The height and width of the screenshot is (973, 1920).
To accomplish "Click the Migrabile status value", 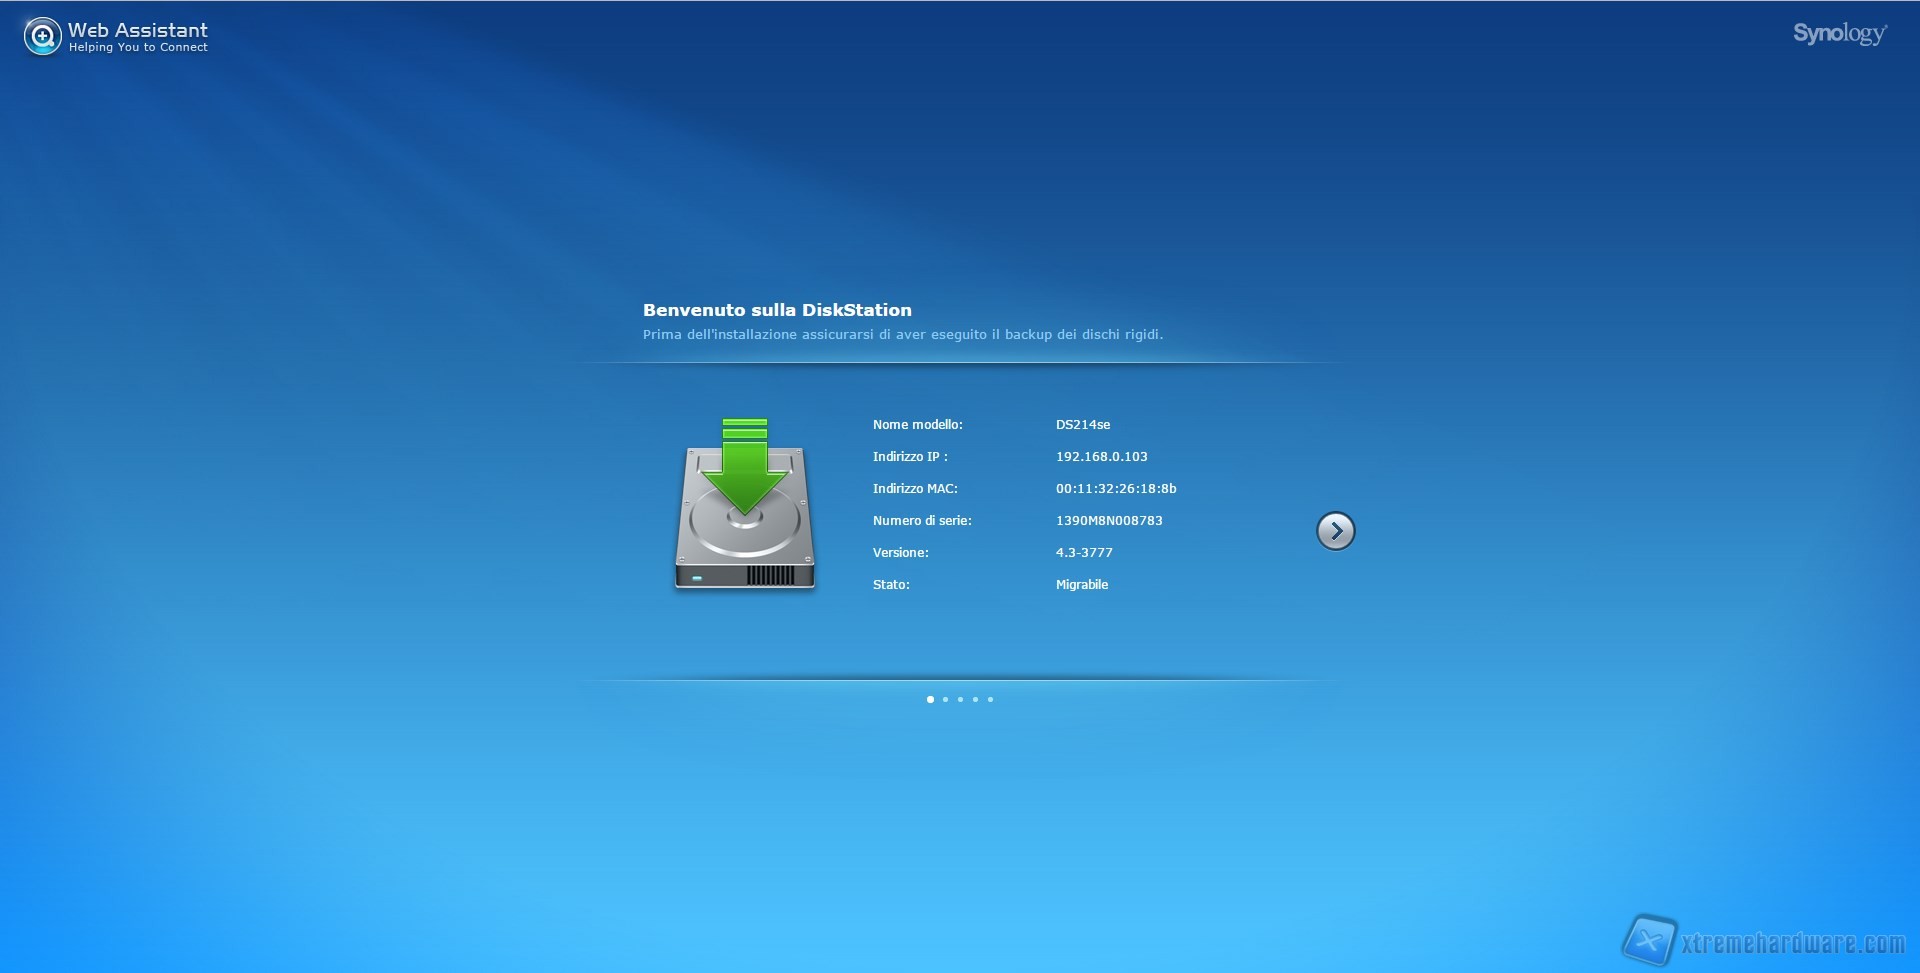I will pos(1081,585).
